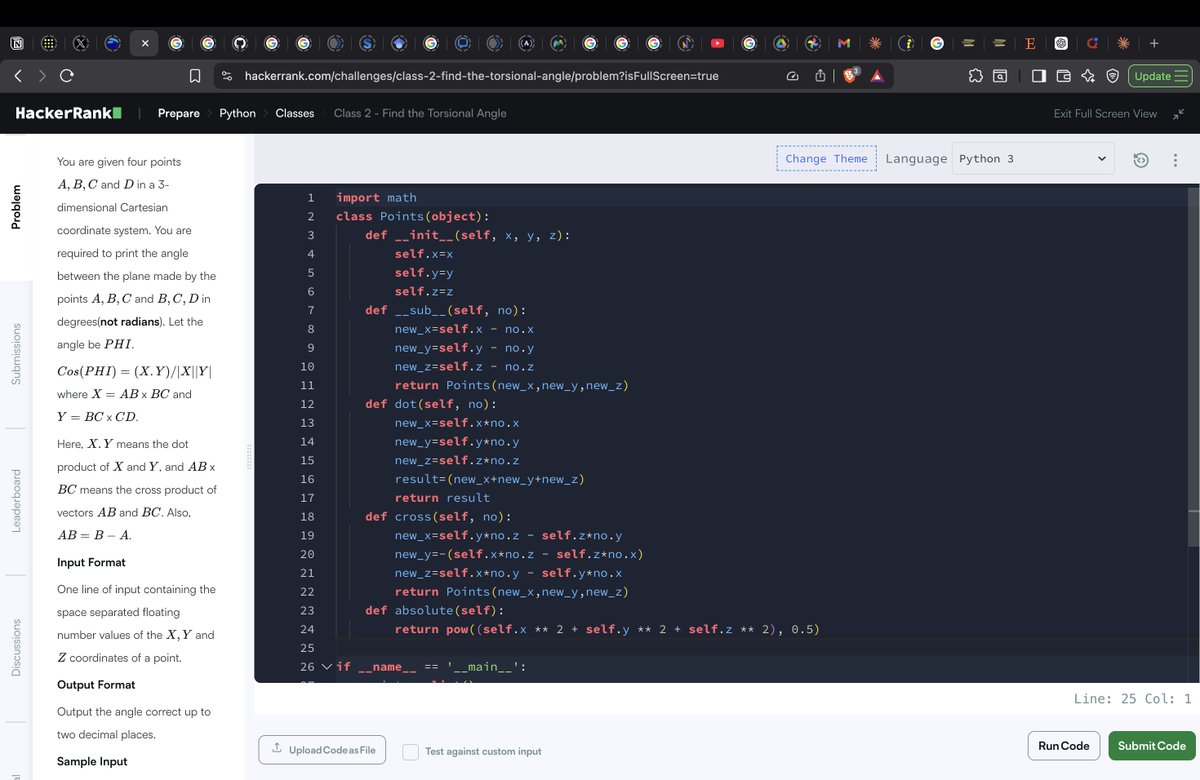The image size is (1200, 780).
Task: Enable Test against custom input checkbox
Action: click(410, 751)
